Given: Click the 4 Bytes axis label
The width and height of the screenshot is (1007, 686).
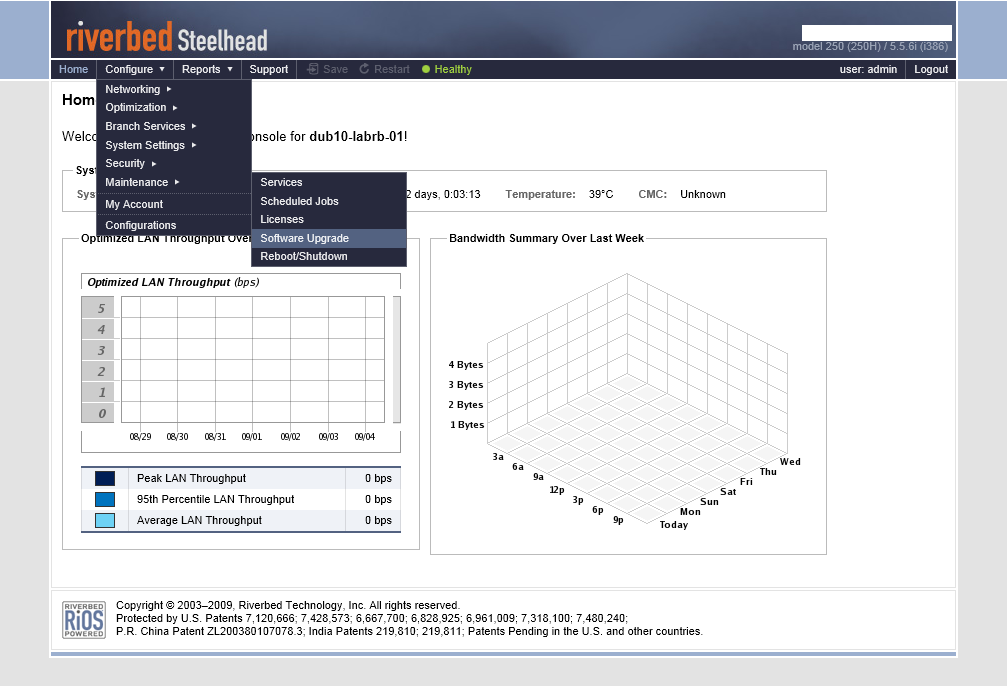Looking at the screenshot, I should (x=466, y=365).
